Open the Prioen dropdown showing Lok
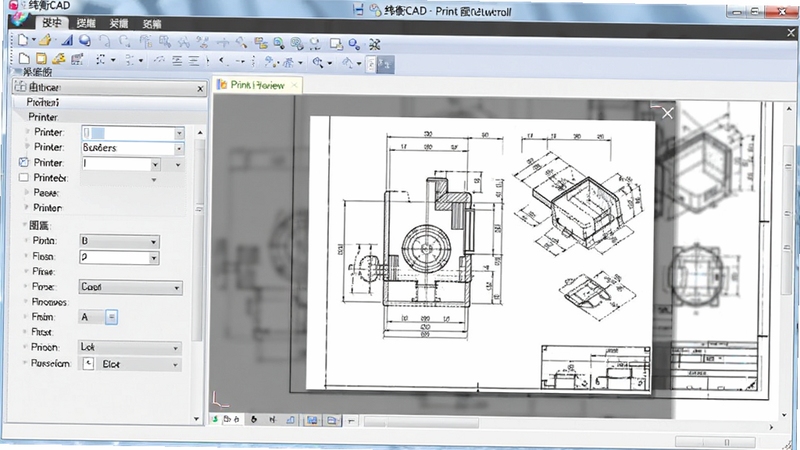This screenshot has height=450, width=800. tap(176, 348)
